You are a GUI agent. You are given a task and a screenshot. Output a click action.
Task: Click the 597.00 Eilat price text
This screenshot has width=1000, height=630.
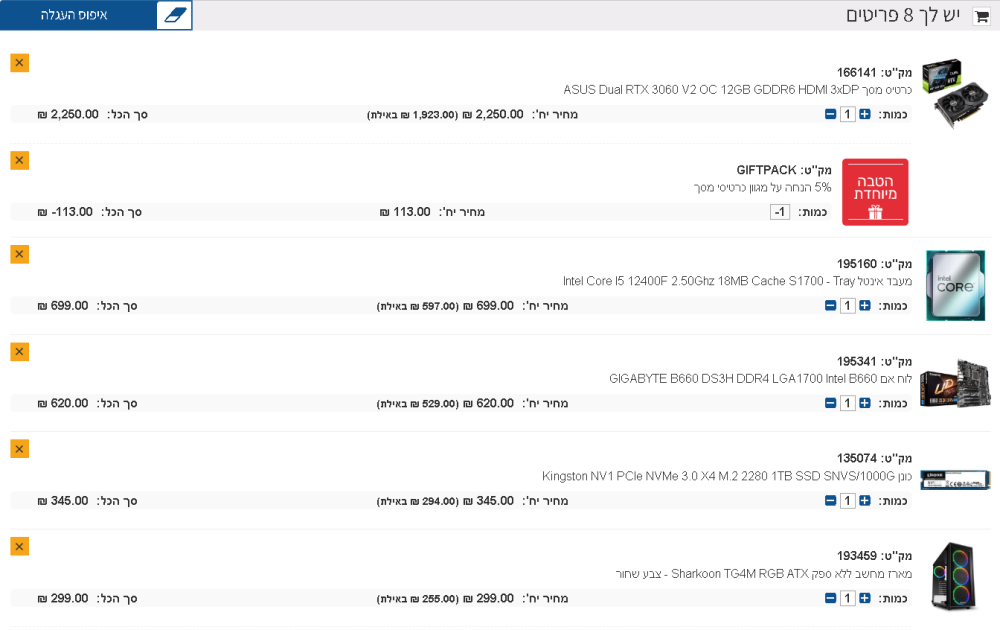click(x=418, y=306)
